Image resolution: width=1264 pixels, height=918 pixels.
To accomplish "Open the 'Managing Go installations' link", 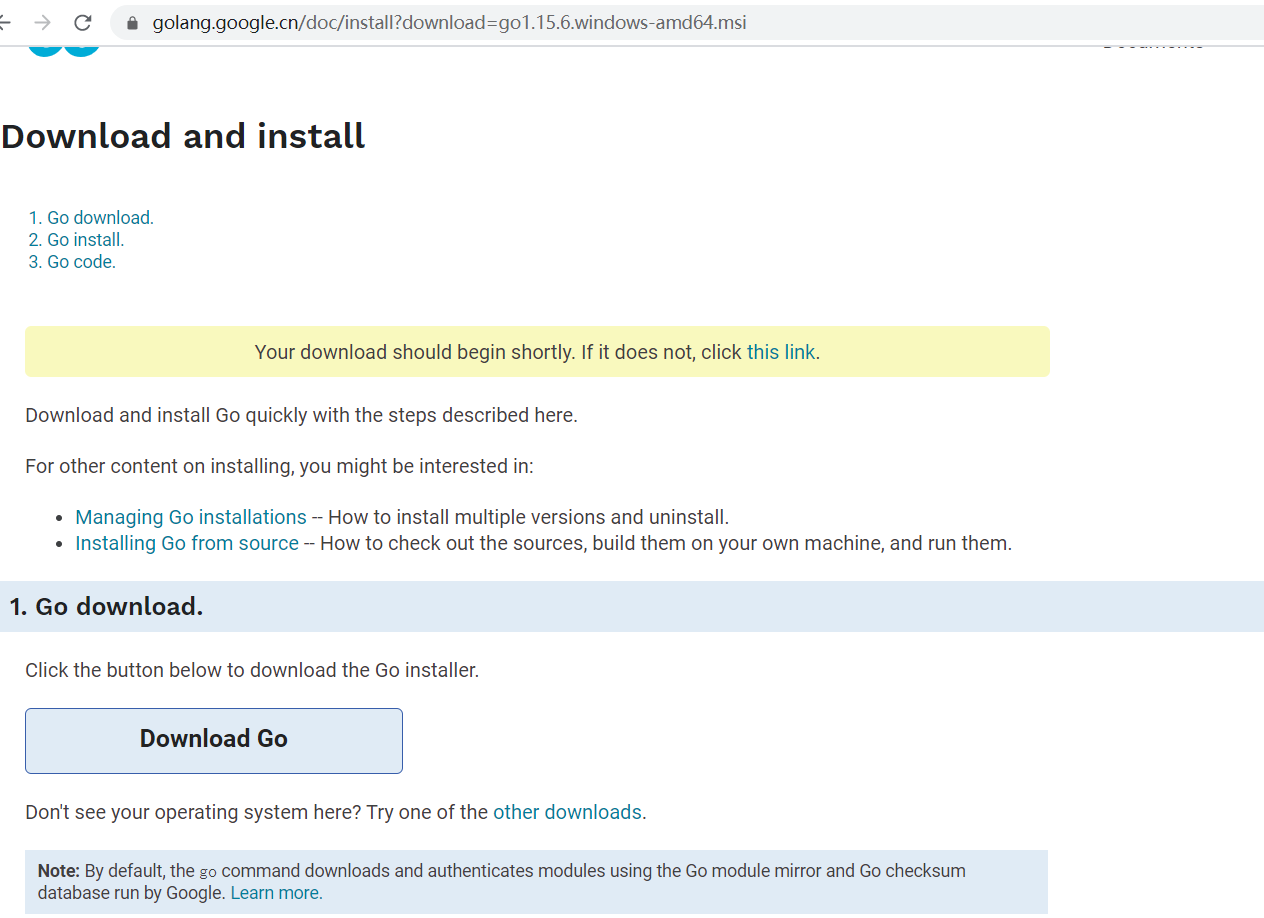I will click(191, 517).
